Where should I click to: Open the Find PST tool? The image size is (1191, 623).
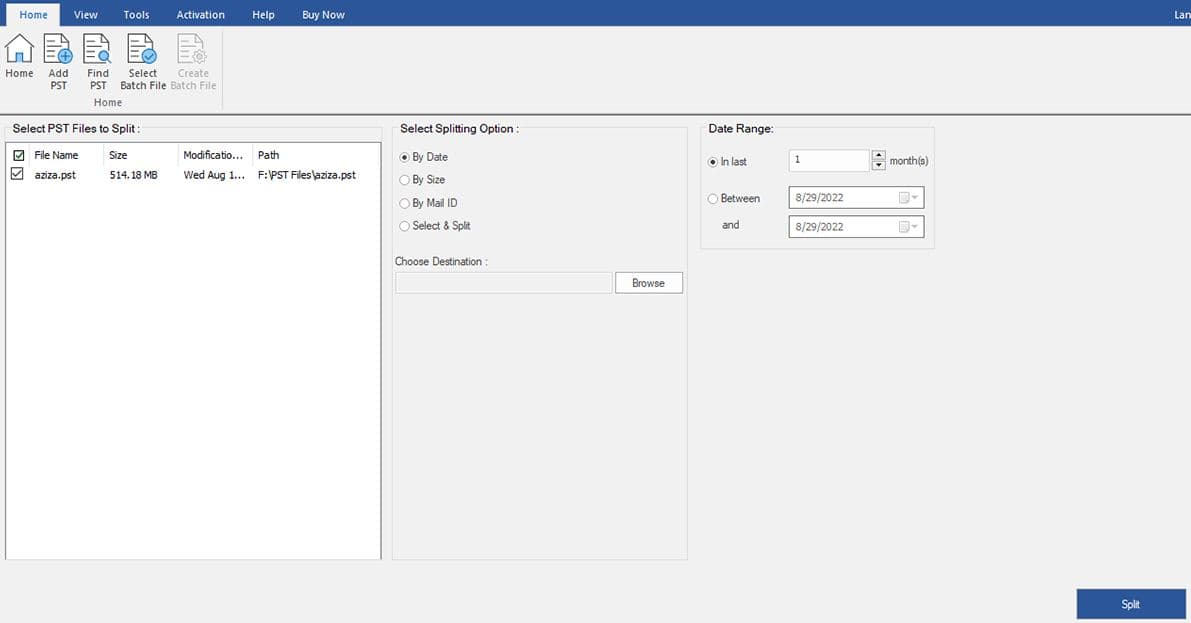[x=97, y=62]
